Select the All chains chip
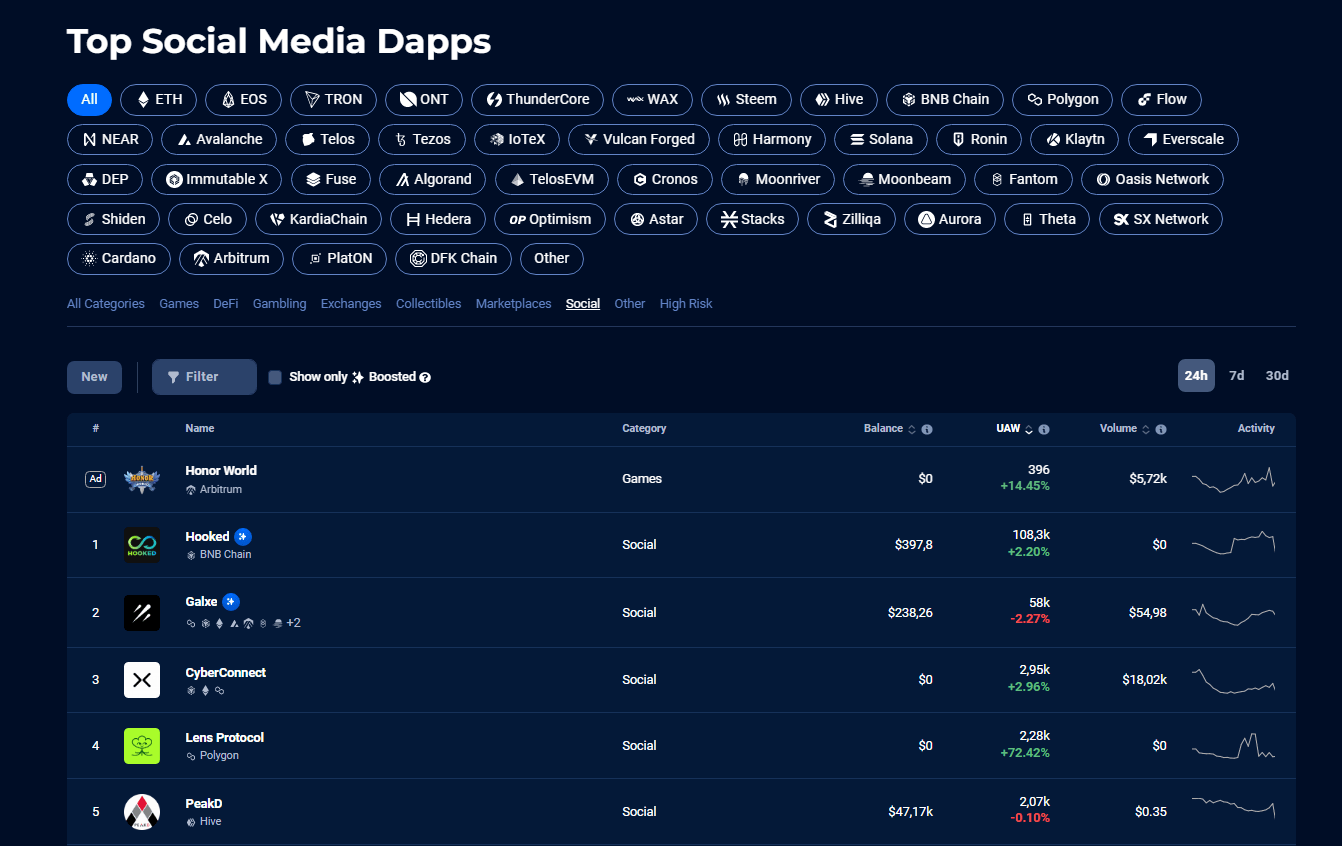The width and height of the screenshot is (1342, 846). (89, 100)
